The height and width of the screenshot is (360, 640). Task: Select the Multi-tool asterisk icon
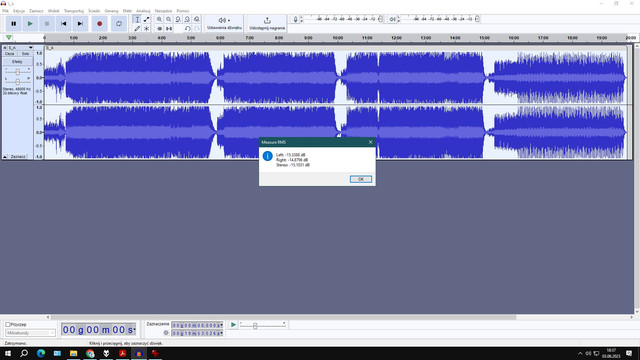tap(146, 29)
